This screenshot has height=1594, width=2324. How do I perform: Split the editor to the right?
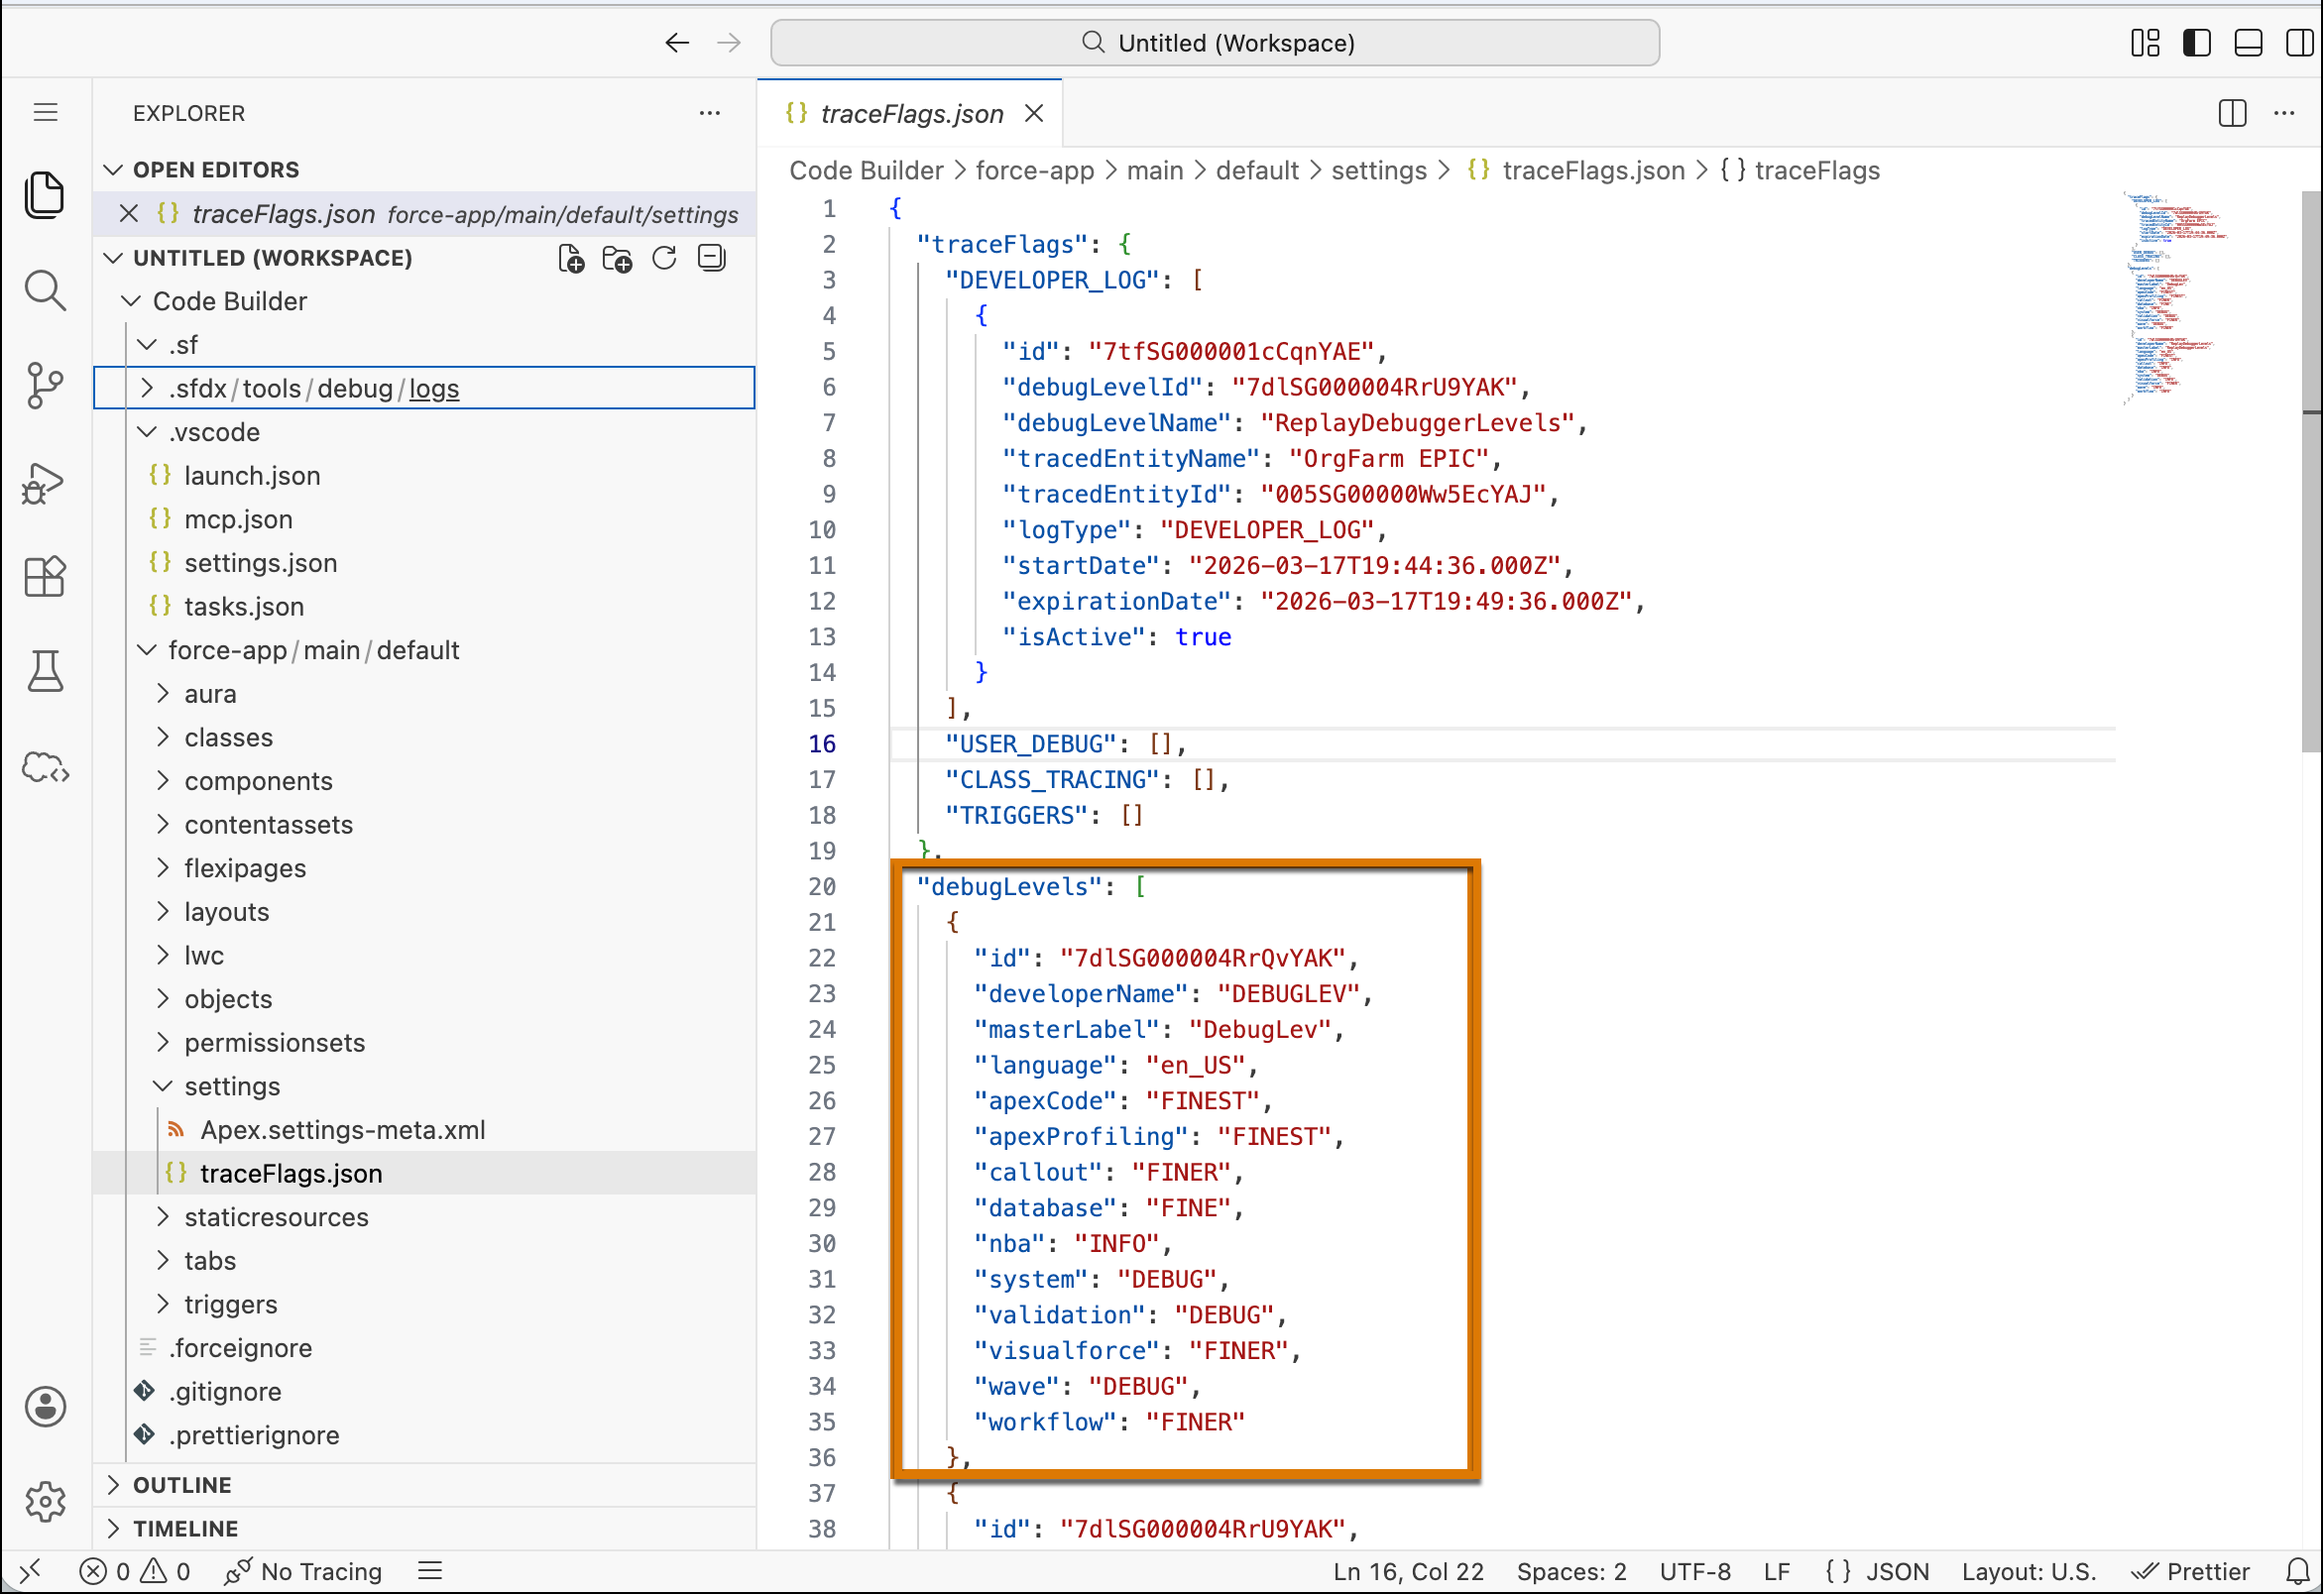click(2233, 113)
